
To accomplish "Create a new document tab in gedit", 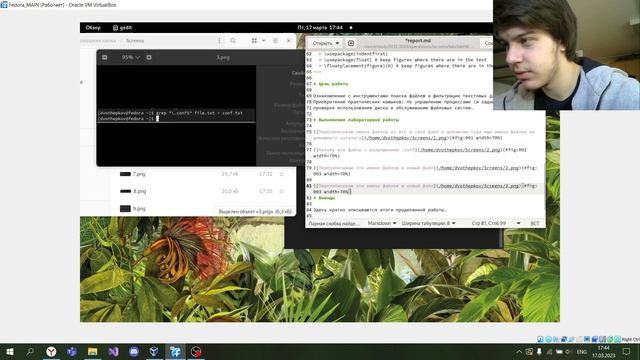I will [x=351, y=43].
